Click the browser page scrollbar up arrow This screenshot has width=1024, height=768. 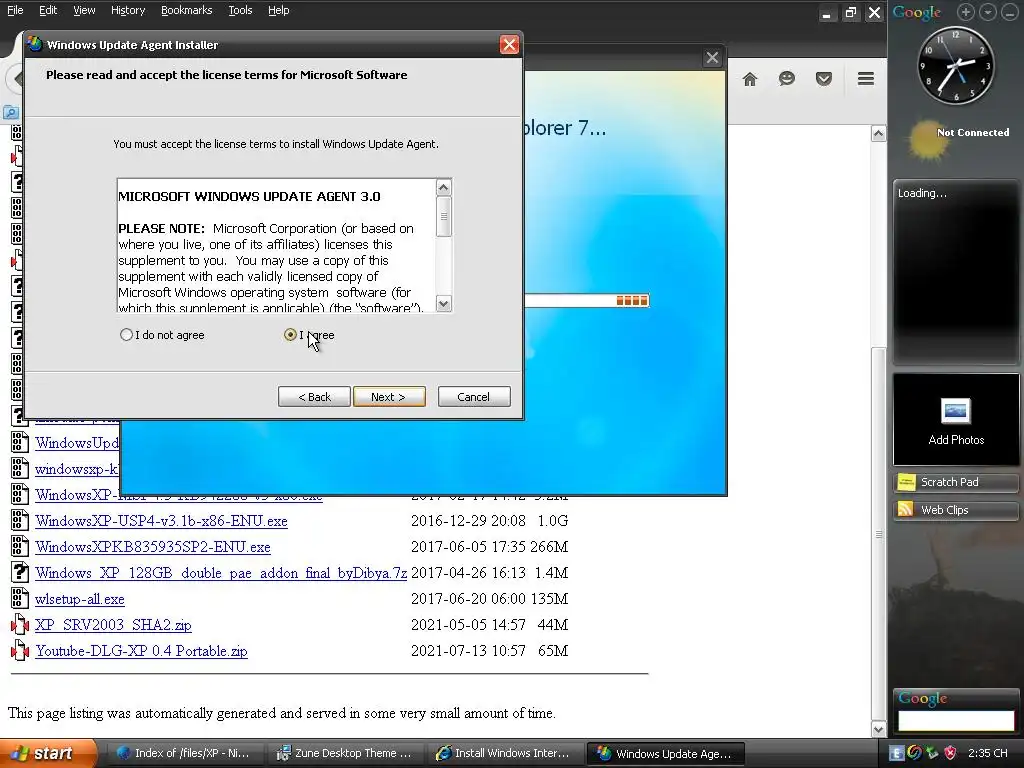point(878,133)
